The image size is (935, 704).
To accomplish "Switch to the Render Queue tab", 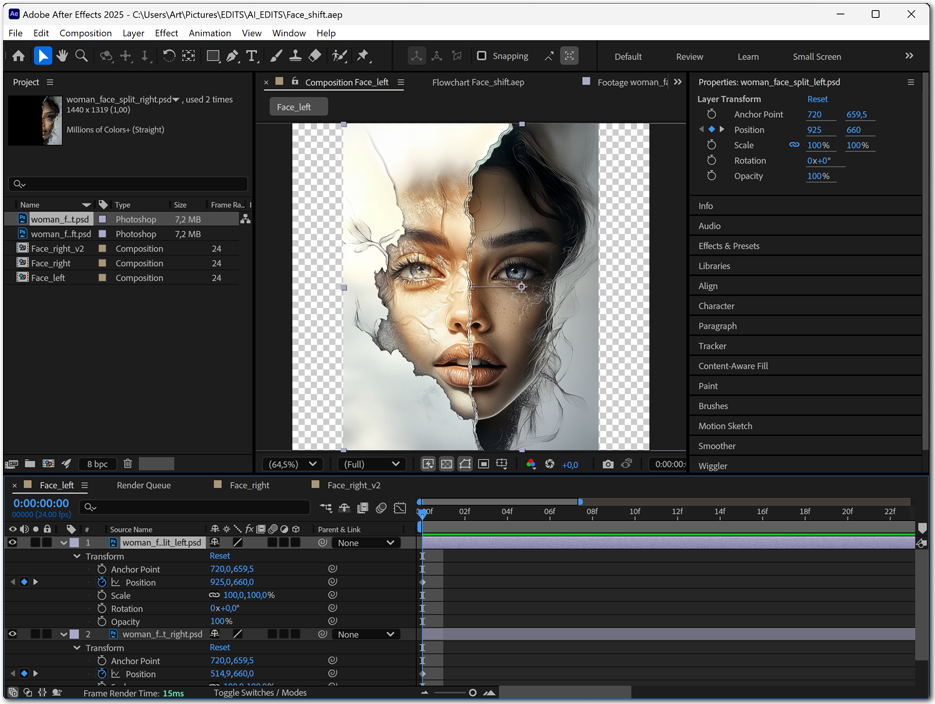I will tap(144, 485).
